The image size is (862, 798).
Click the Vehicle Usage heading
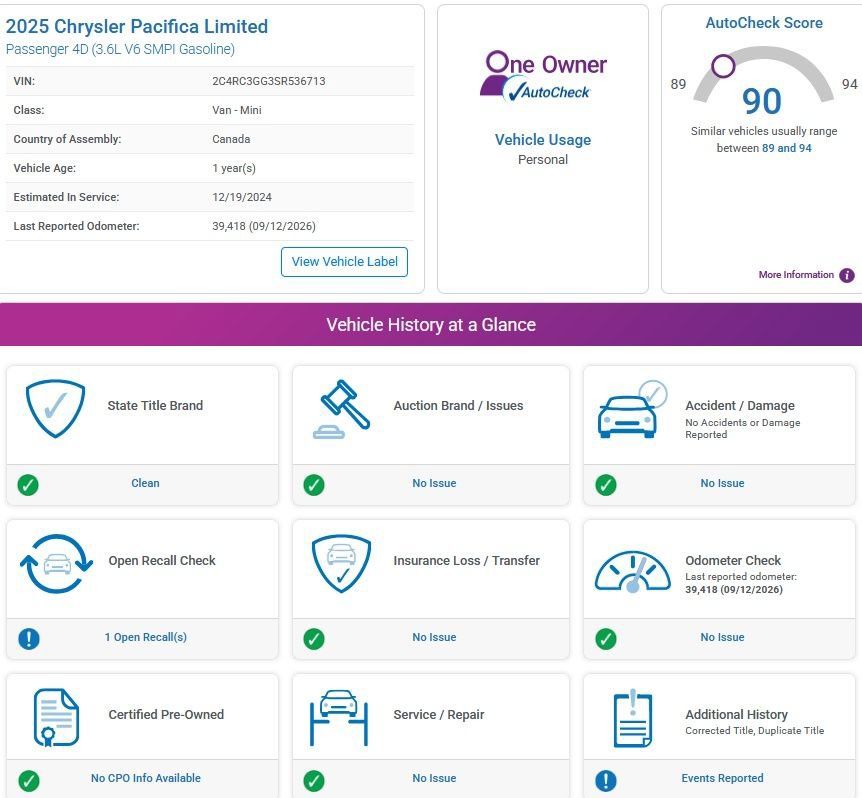coord(543,140)
